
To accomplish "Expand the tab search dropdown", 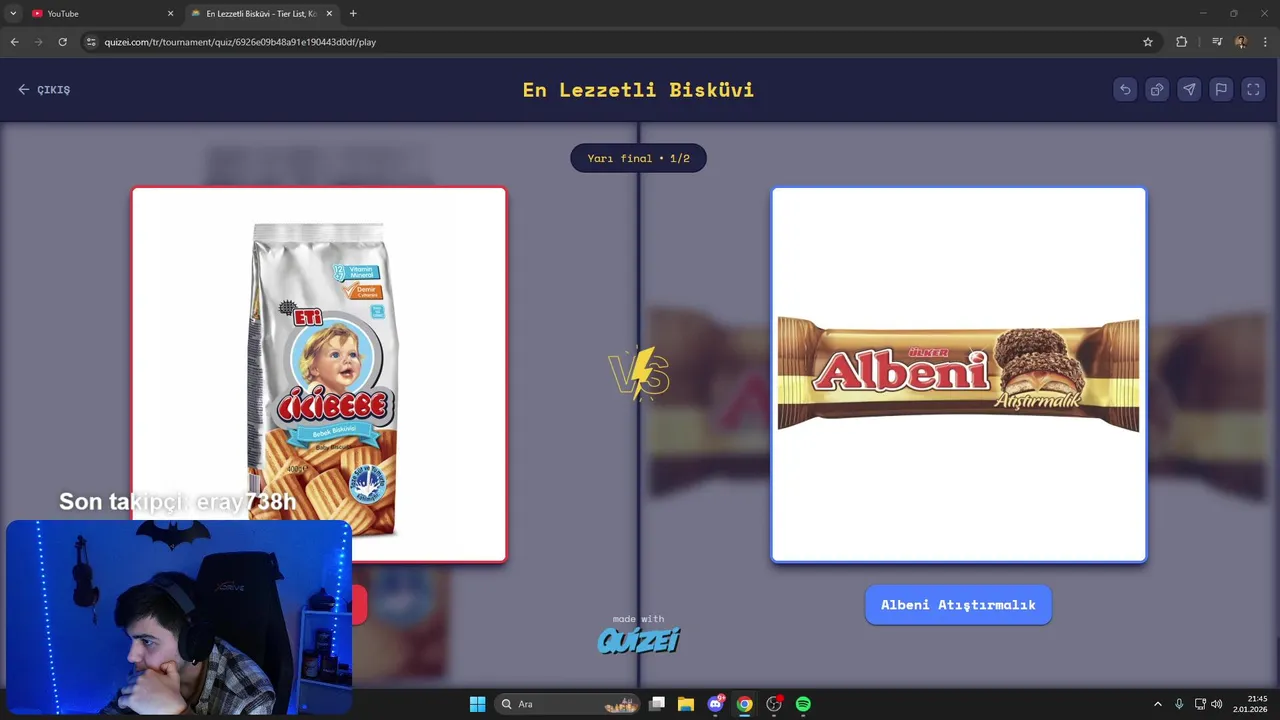I will click(x=13, y=14).
